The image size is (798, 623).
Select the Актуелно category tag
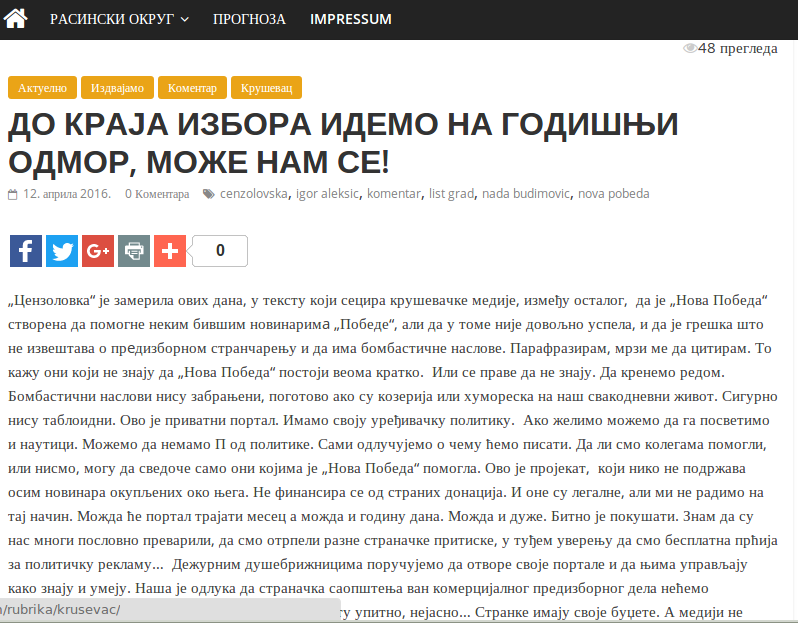tap(41, 88)
